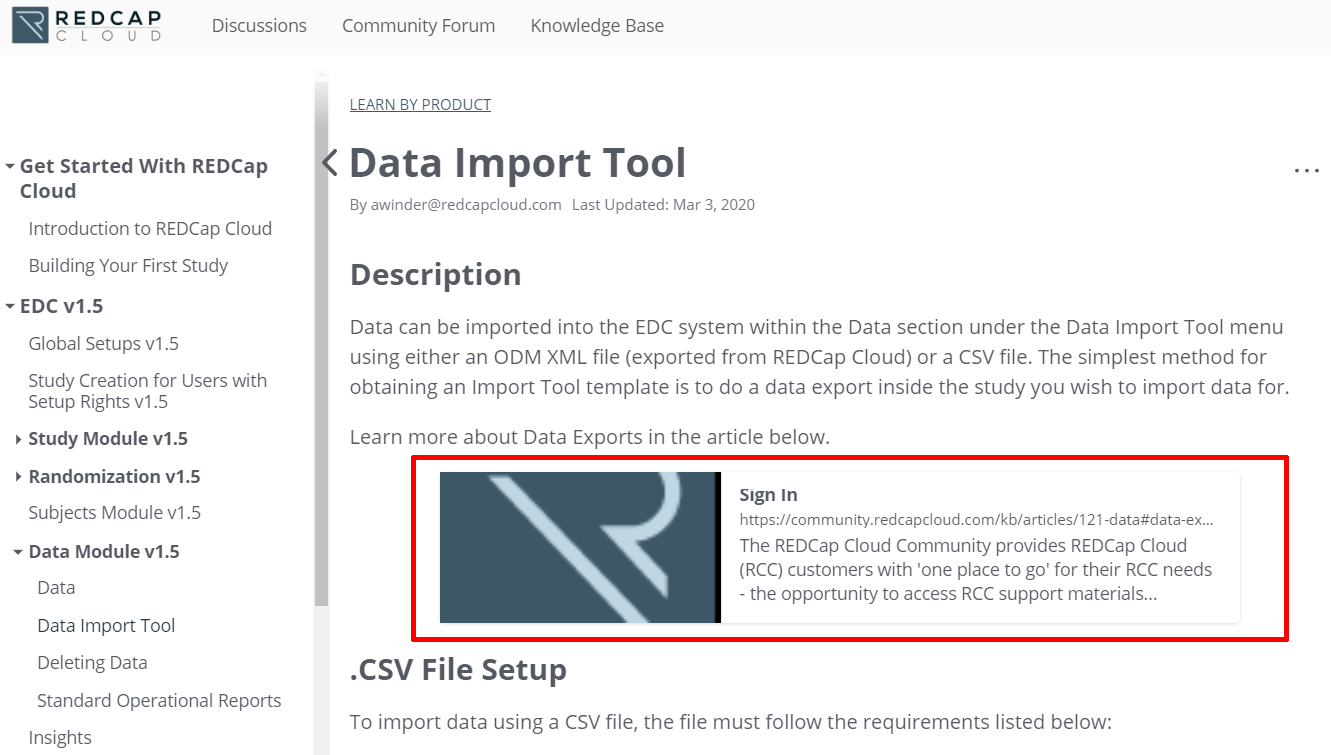
Task: Open the Global Setups v1.5 article
Action: [x=103, y=344]
